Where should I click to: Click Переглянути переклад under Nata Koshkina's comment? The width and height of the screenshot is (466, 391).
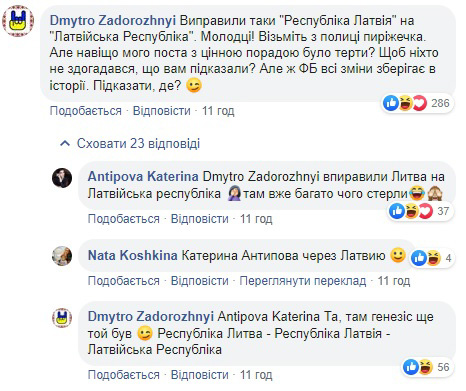(x=303, y=281)
